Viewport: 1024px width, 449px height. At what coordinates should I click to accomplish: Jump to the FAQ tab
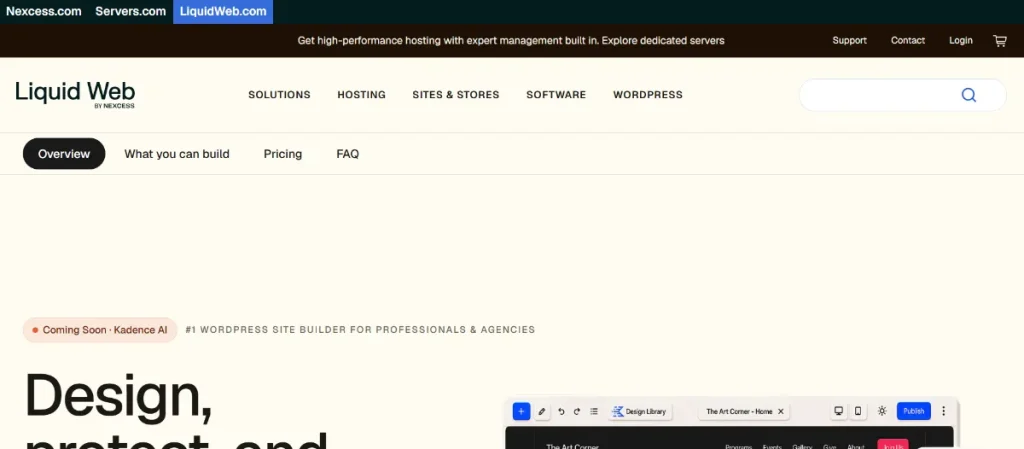[x=347, y=154]
